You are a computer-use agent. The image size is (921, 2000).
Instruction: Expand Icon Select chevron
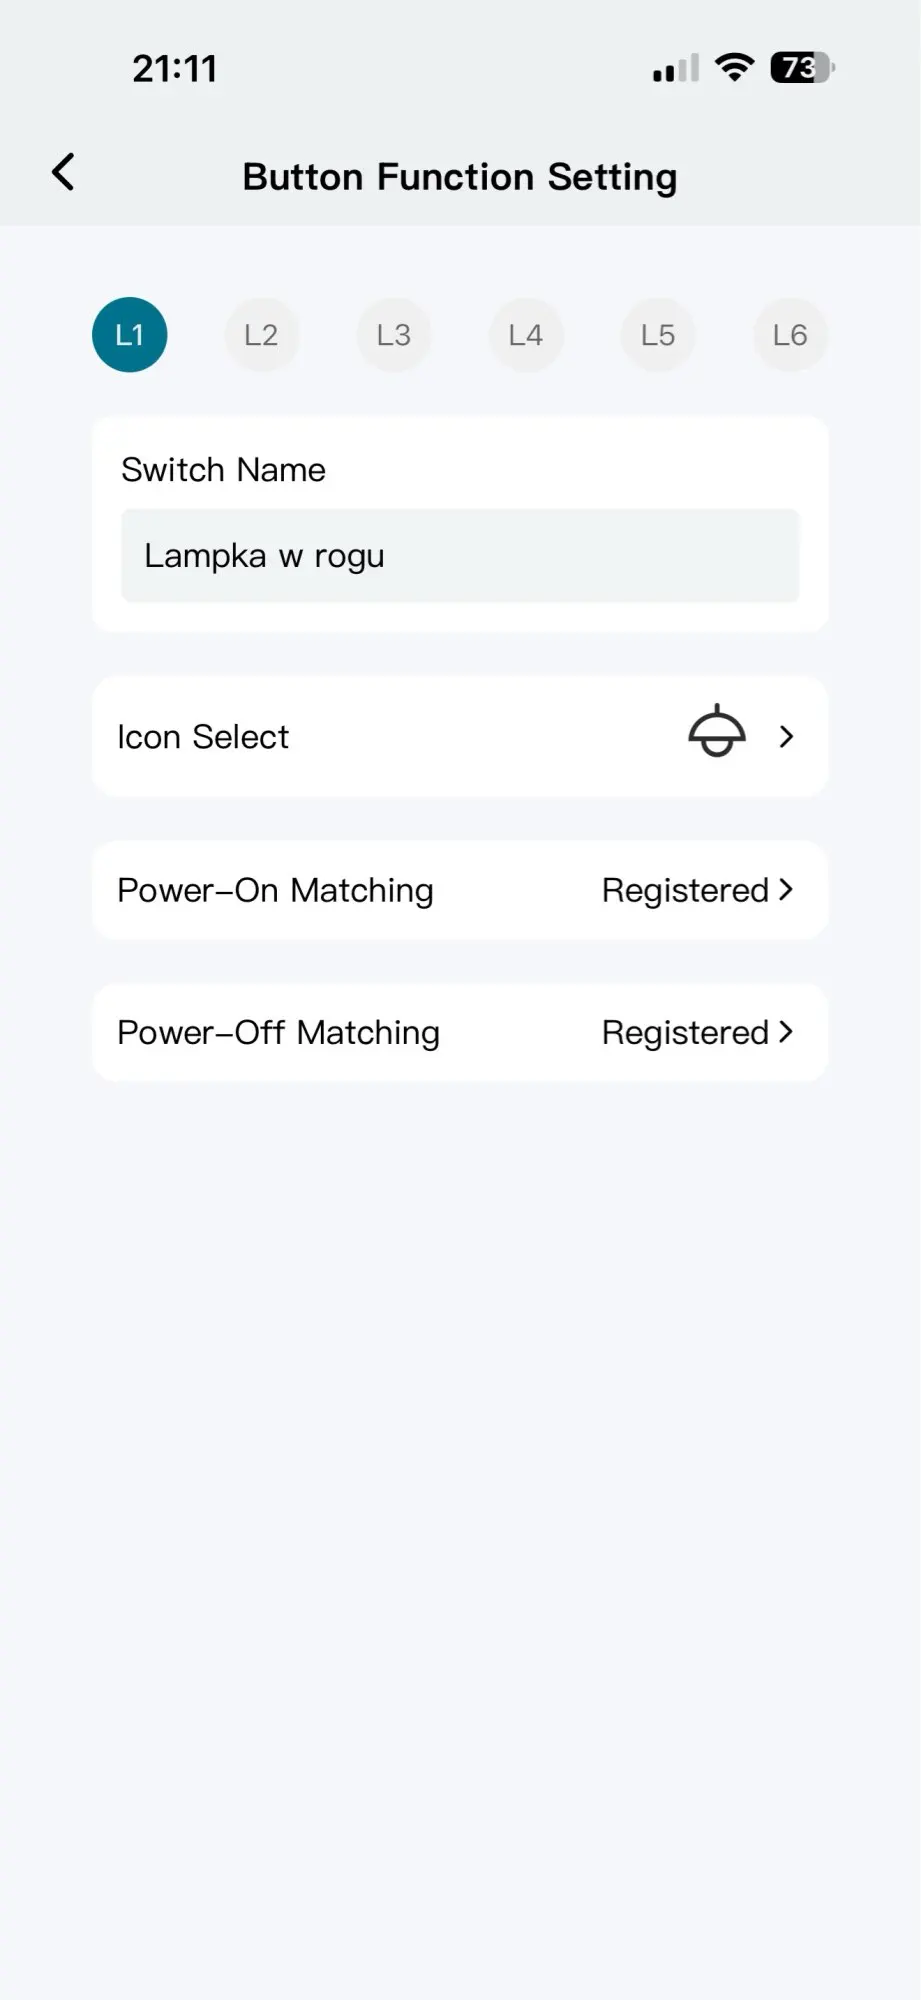787,737
